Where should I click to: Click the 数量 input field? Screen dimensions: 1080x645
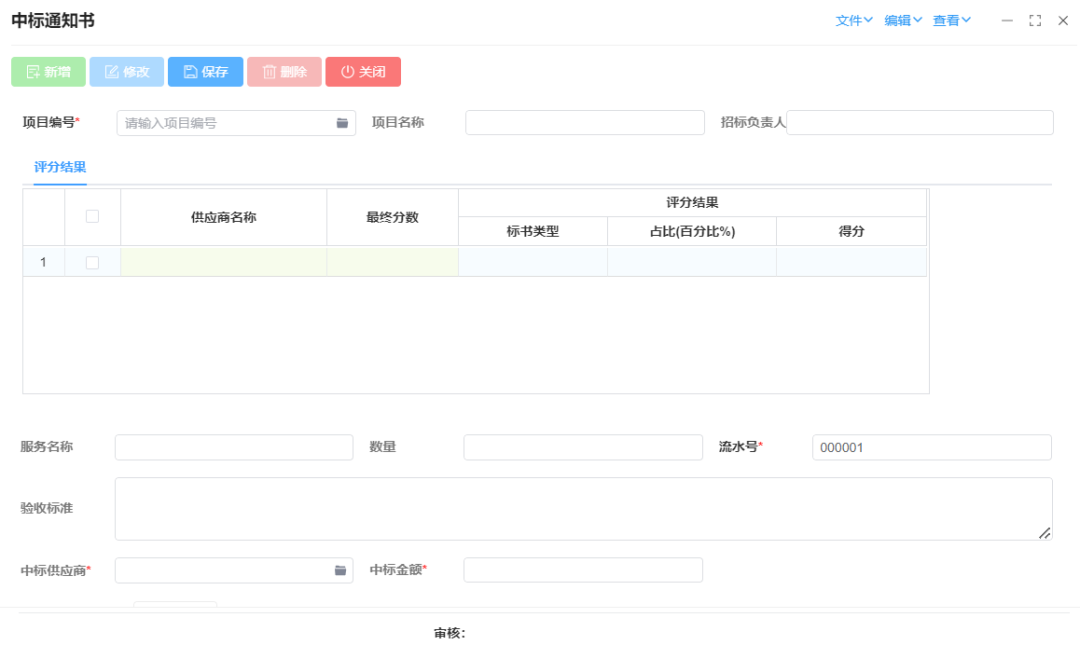point(583,447)
